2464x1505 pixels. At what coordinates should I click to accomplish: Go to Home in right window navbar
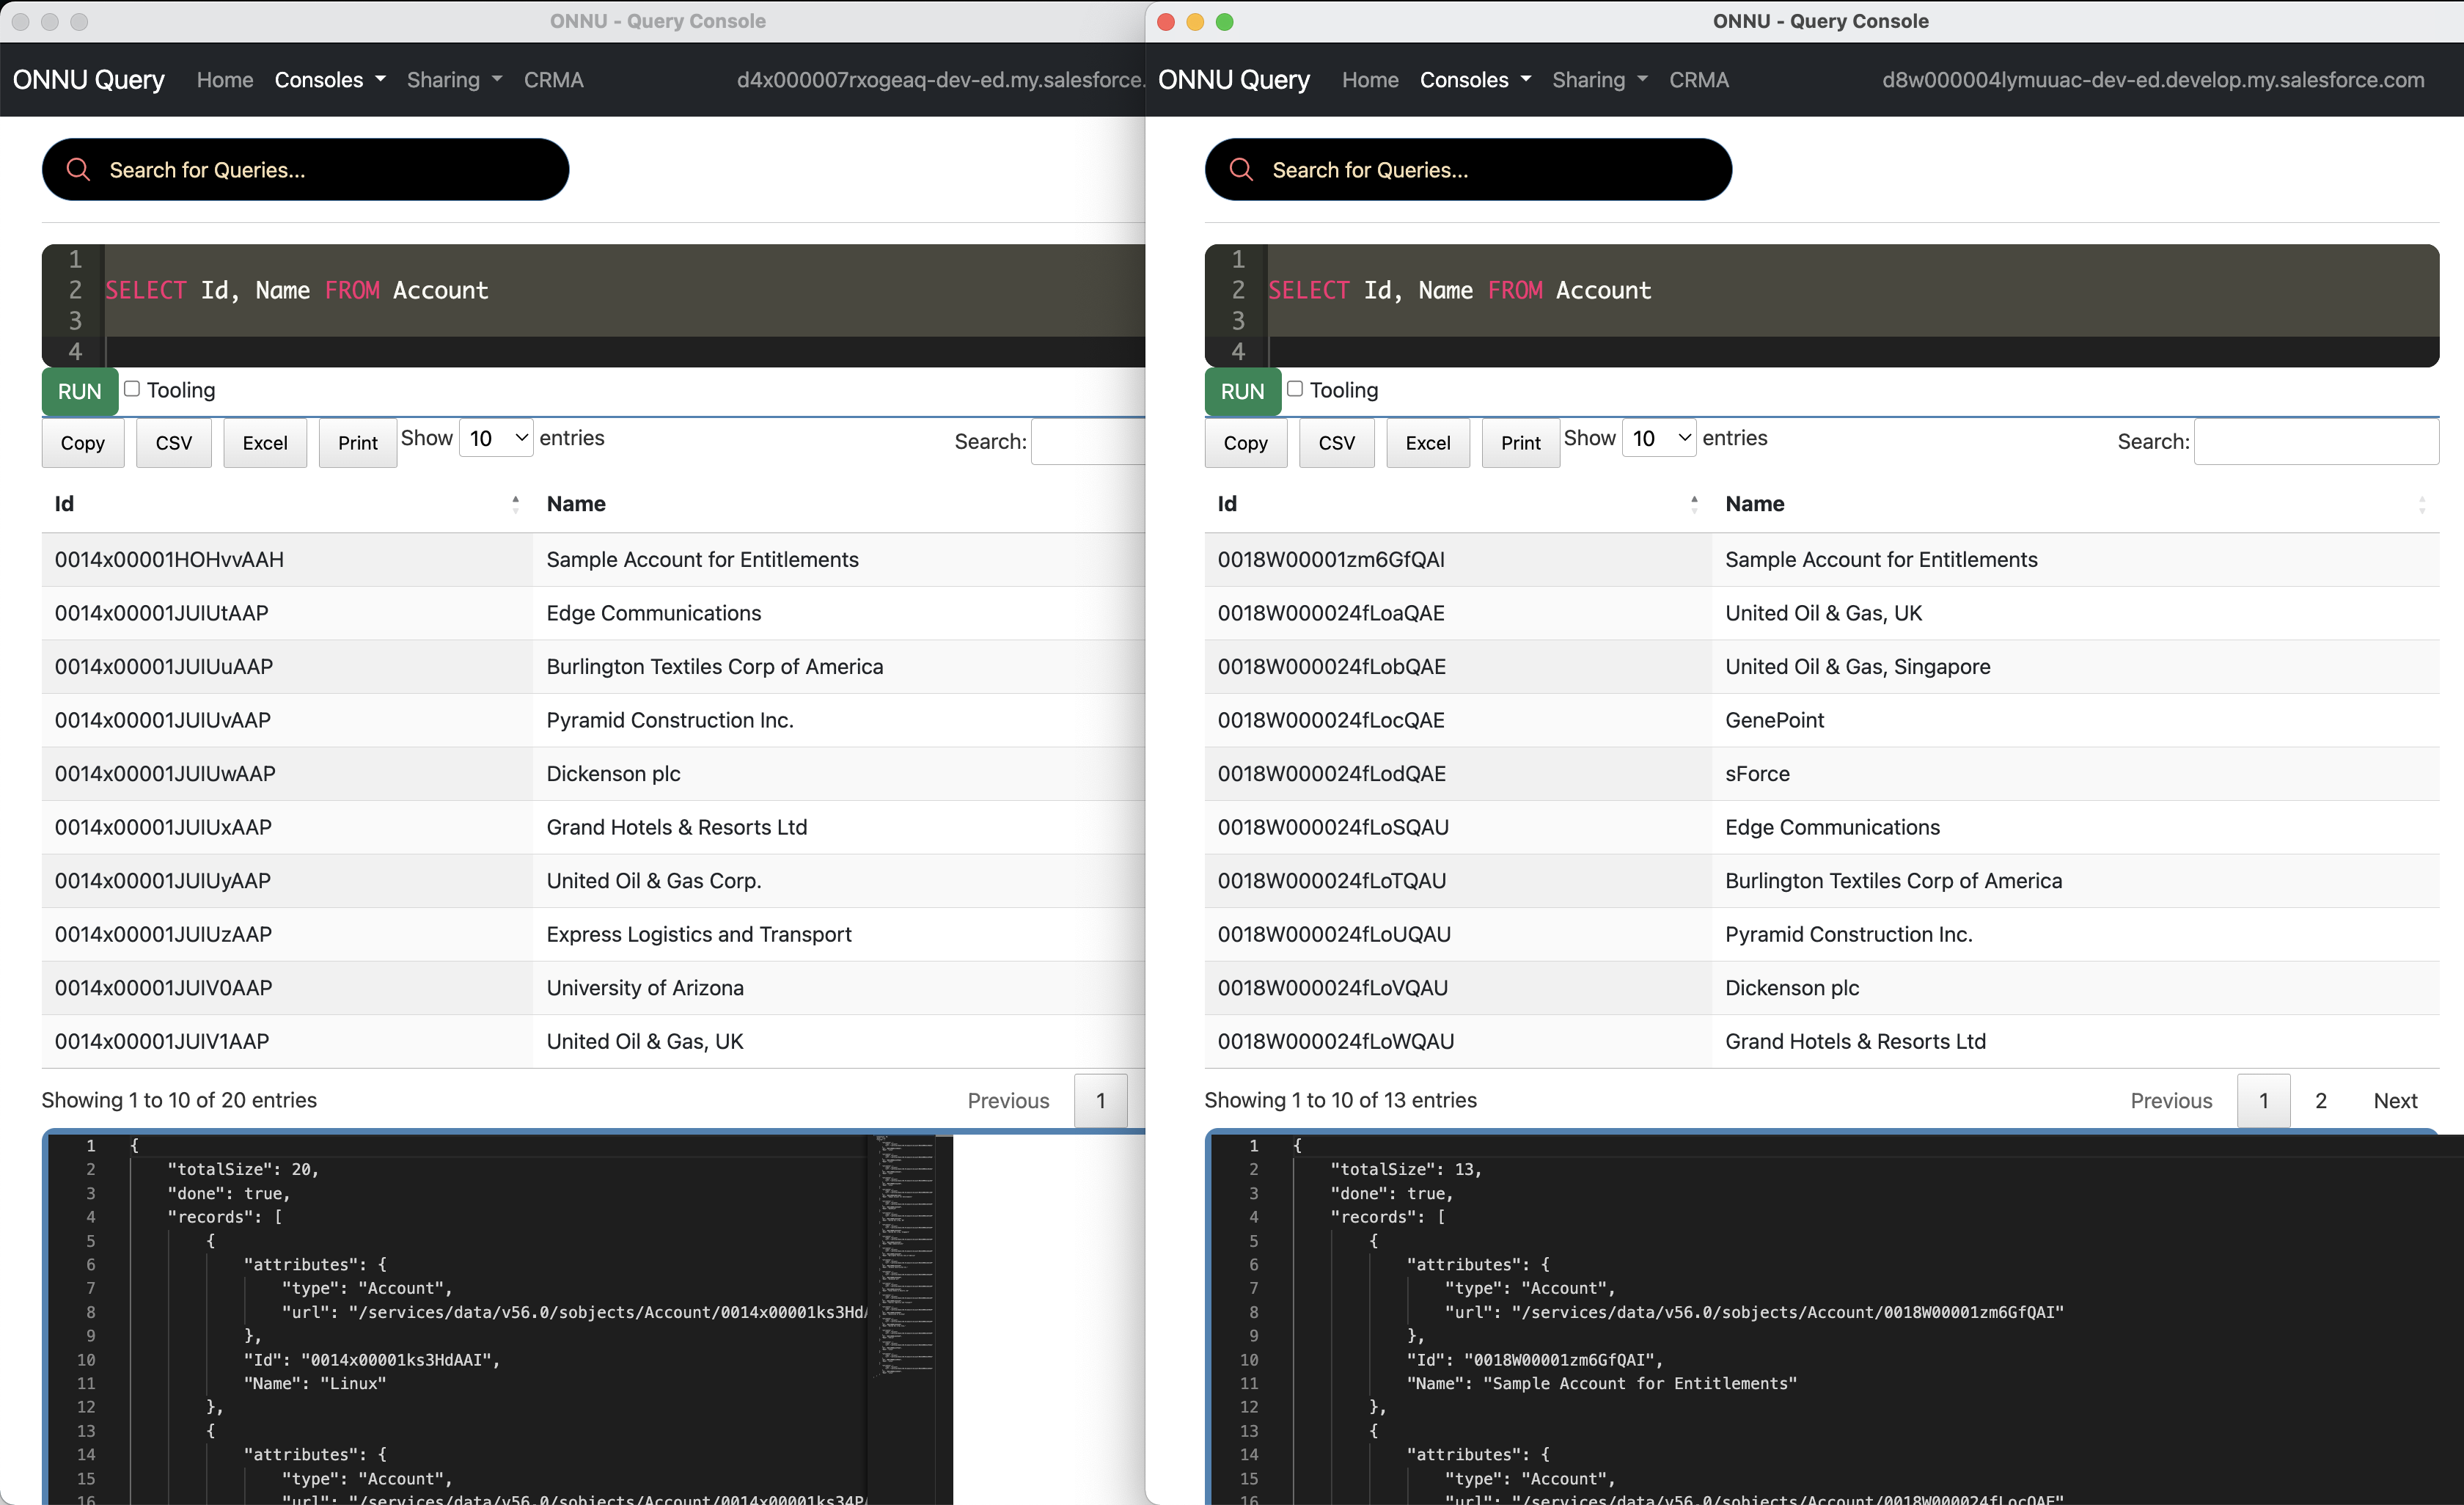tap(1370, 80)
